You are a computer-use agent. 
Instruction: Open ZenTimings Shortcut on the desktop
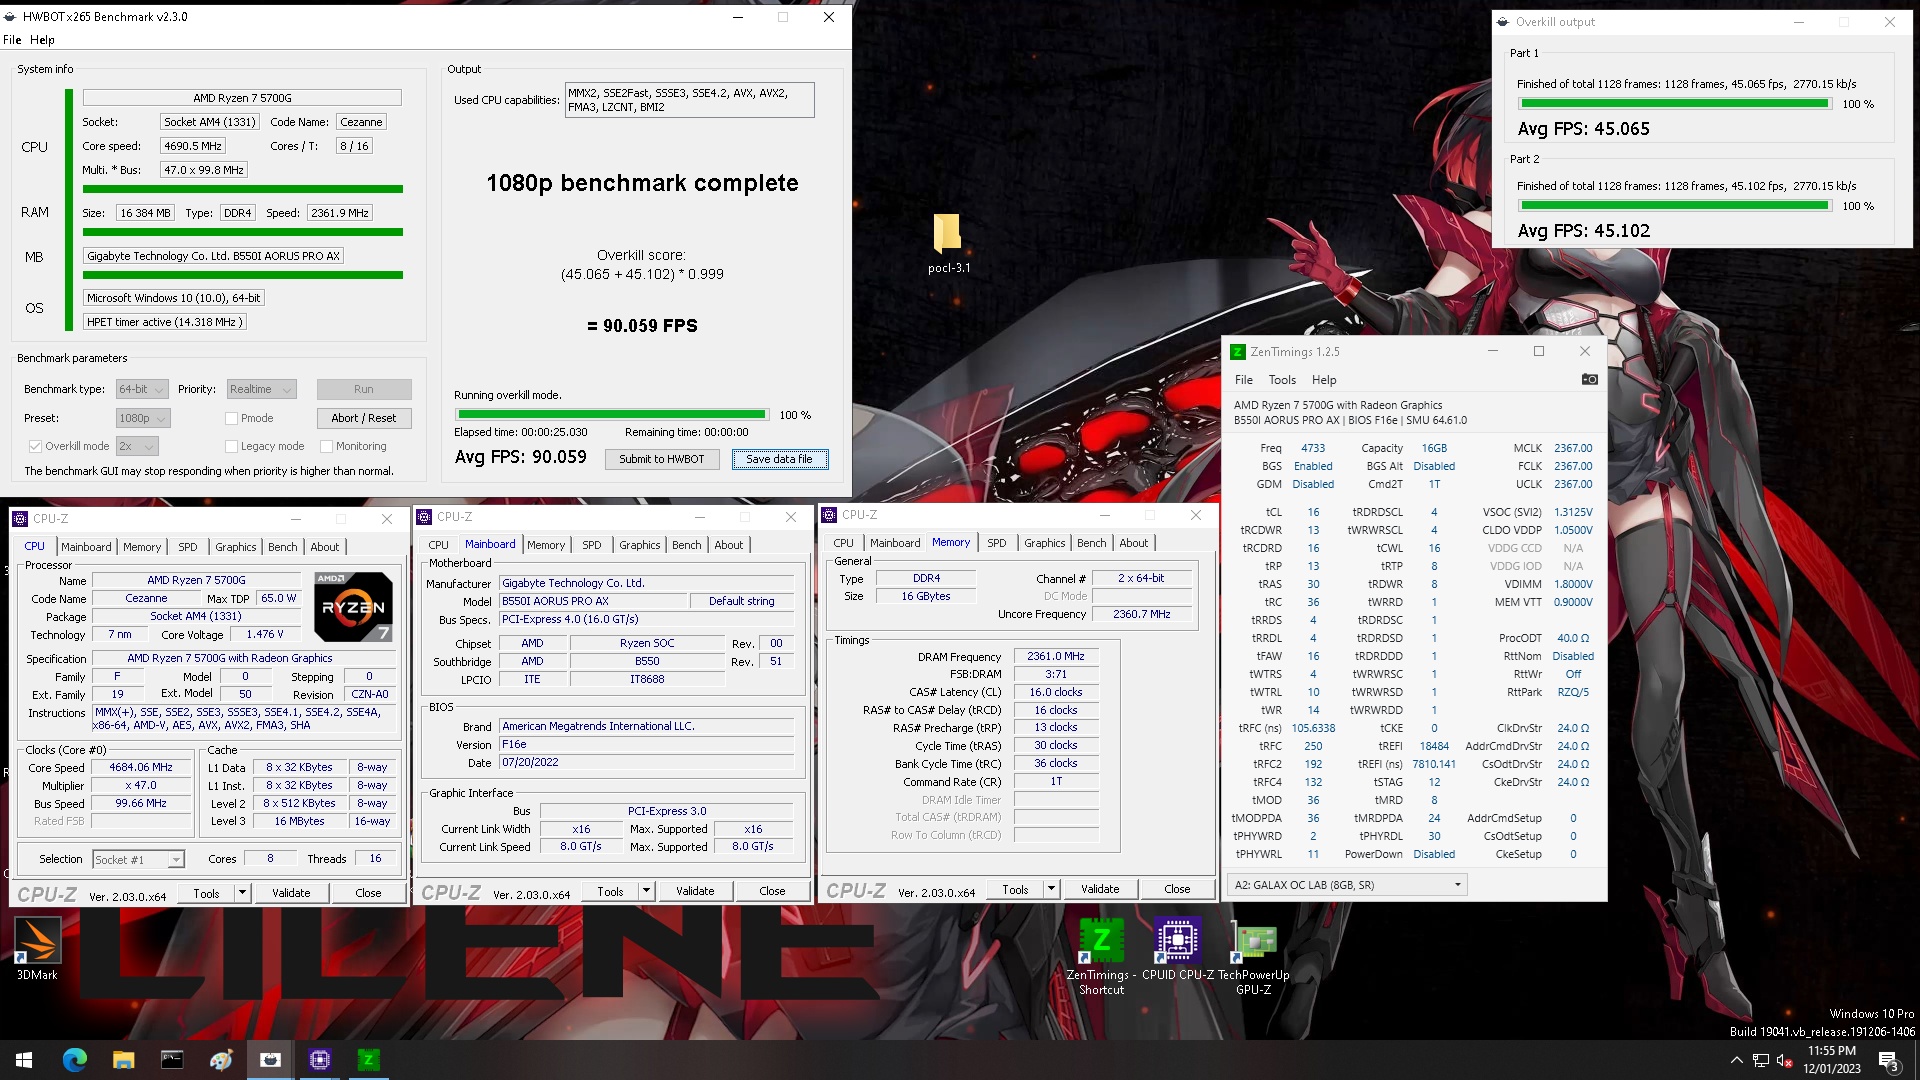coord(1101,956)
